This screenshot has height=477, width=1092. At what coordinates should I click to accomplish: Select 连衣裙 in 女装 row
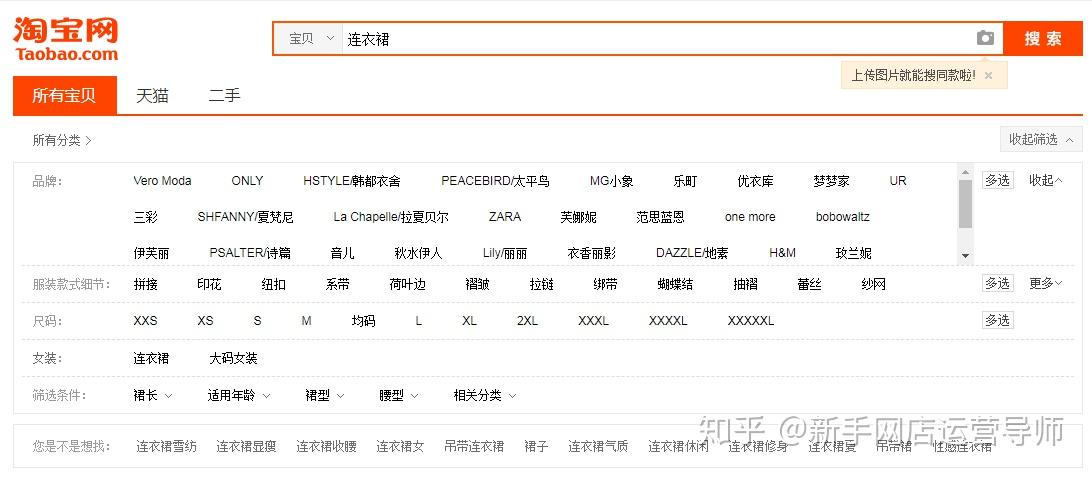[x=151, y=359]
